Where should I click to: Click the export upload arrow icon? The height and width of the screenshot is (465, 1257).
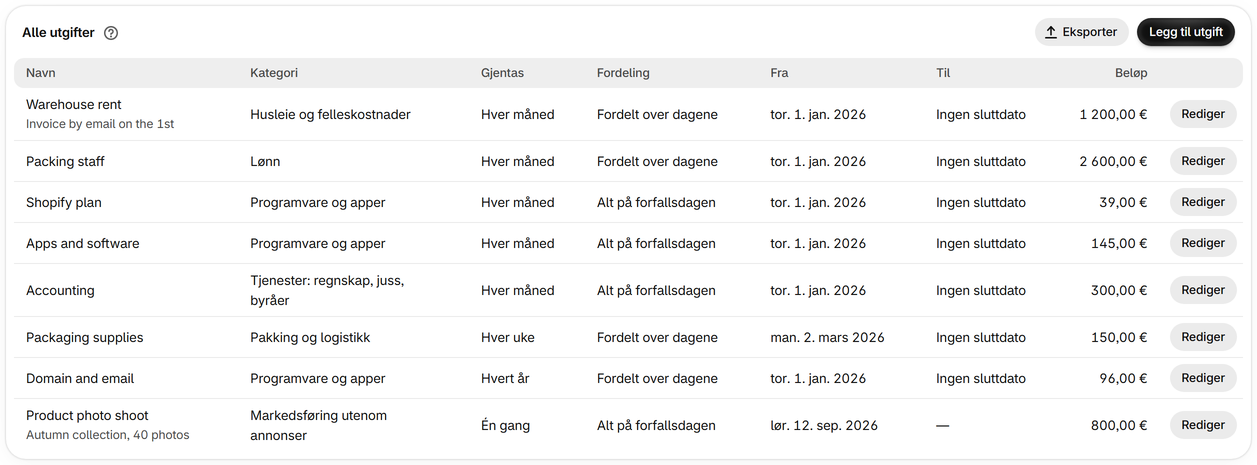1051,32
